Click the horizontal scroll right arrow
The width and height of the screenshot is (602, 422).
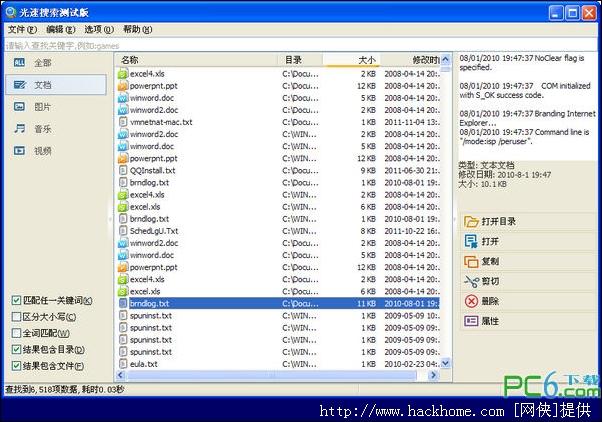click(434, 375)
